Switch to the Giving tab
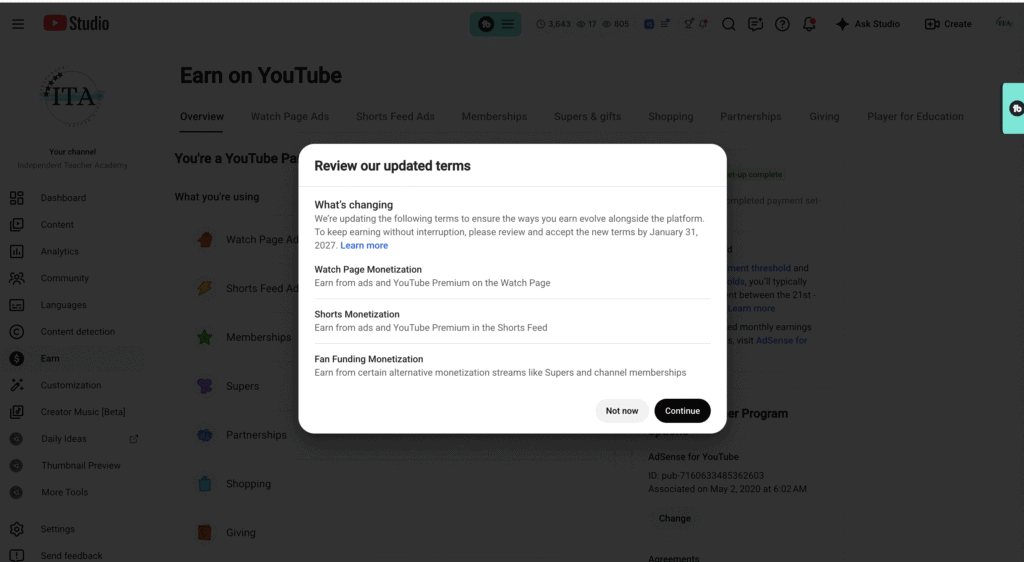Screen dimensions: 1024x562 pos(824,116)
